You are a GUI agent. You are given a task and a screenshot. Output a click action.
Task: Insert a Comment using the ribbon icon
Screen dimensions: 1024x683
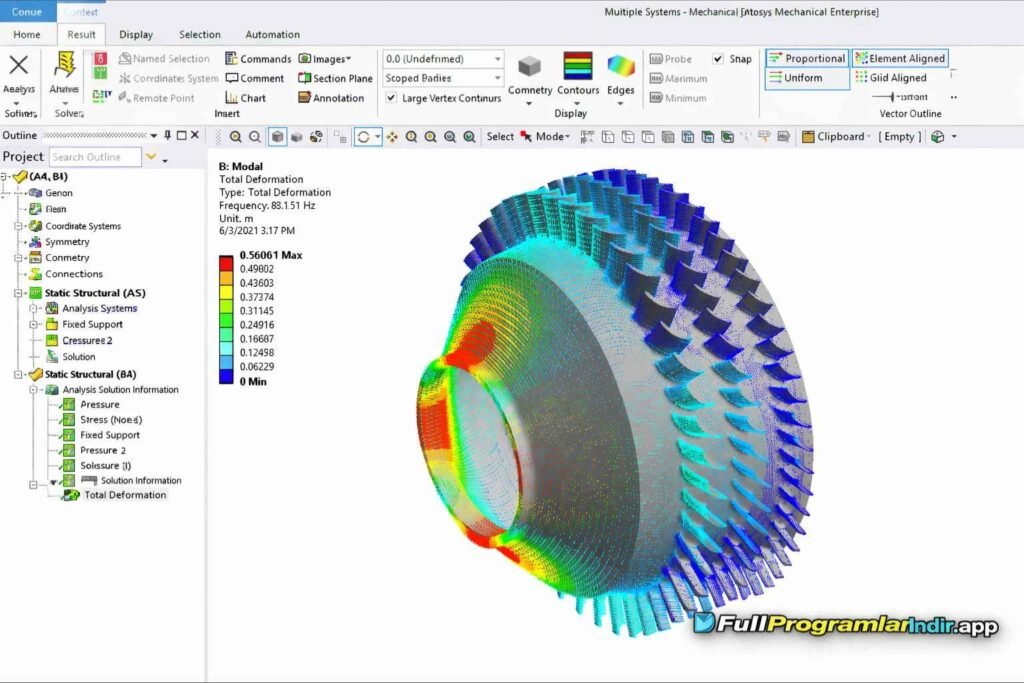pyautogui.click(x=254, y=78)
